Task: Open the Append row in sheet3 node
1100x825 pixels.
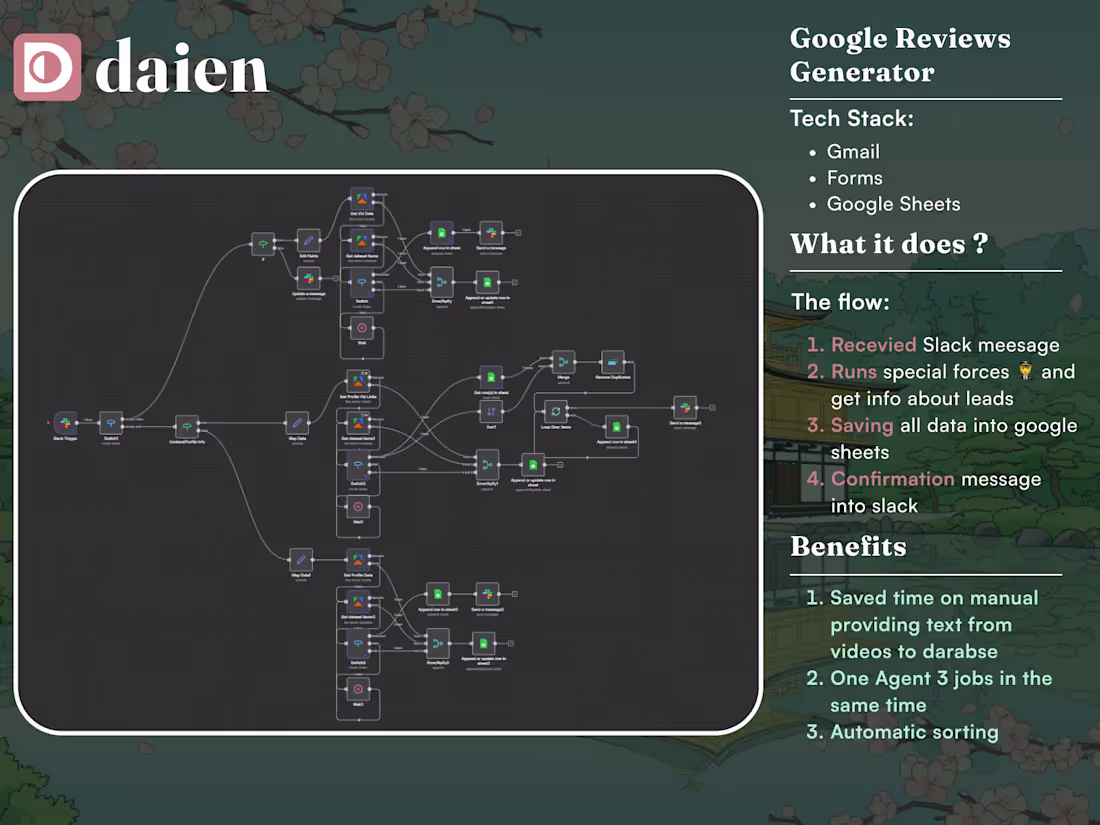Action: click(438, 594)
